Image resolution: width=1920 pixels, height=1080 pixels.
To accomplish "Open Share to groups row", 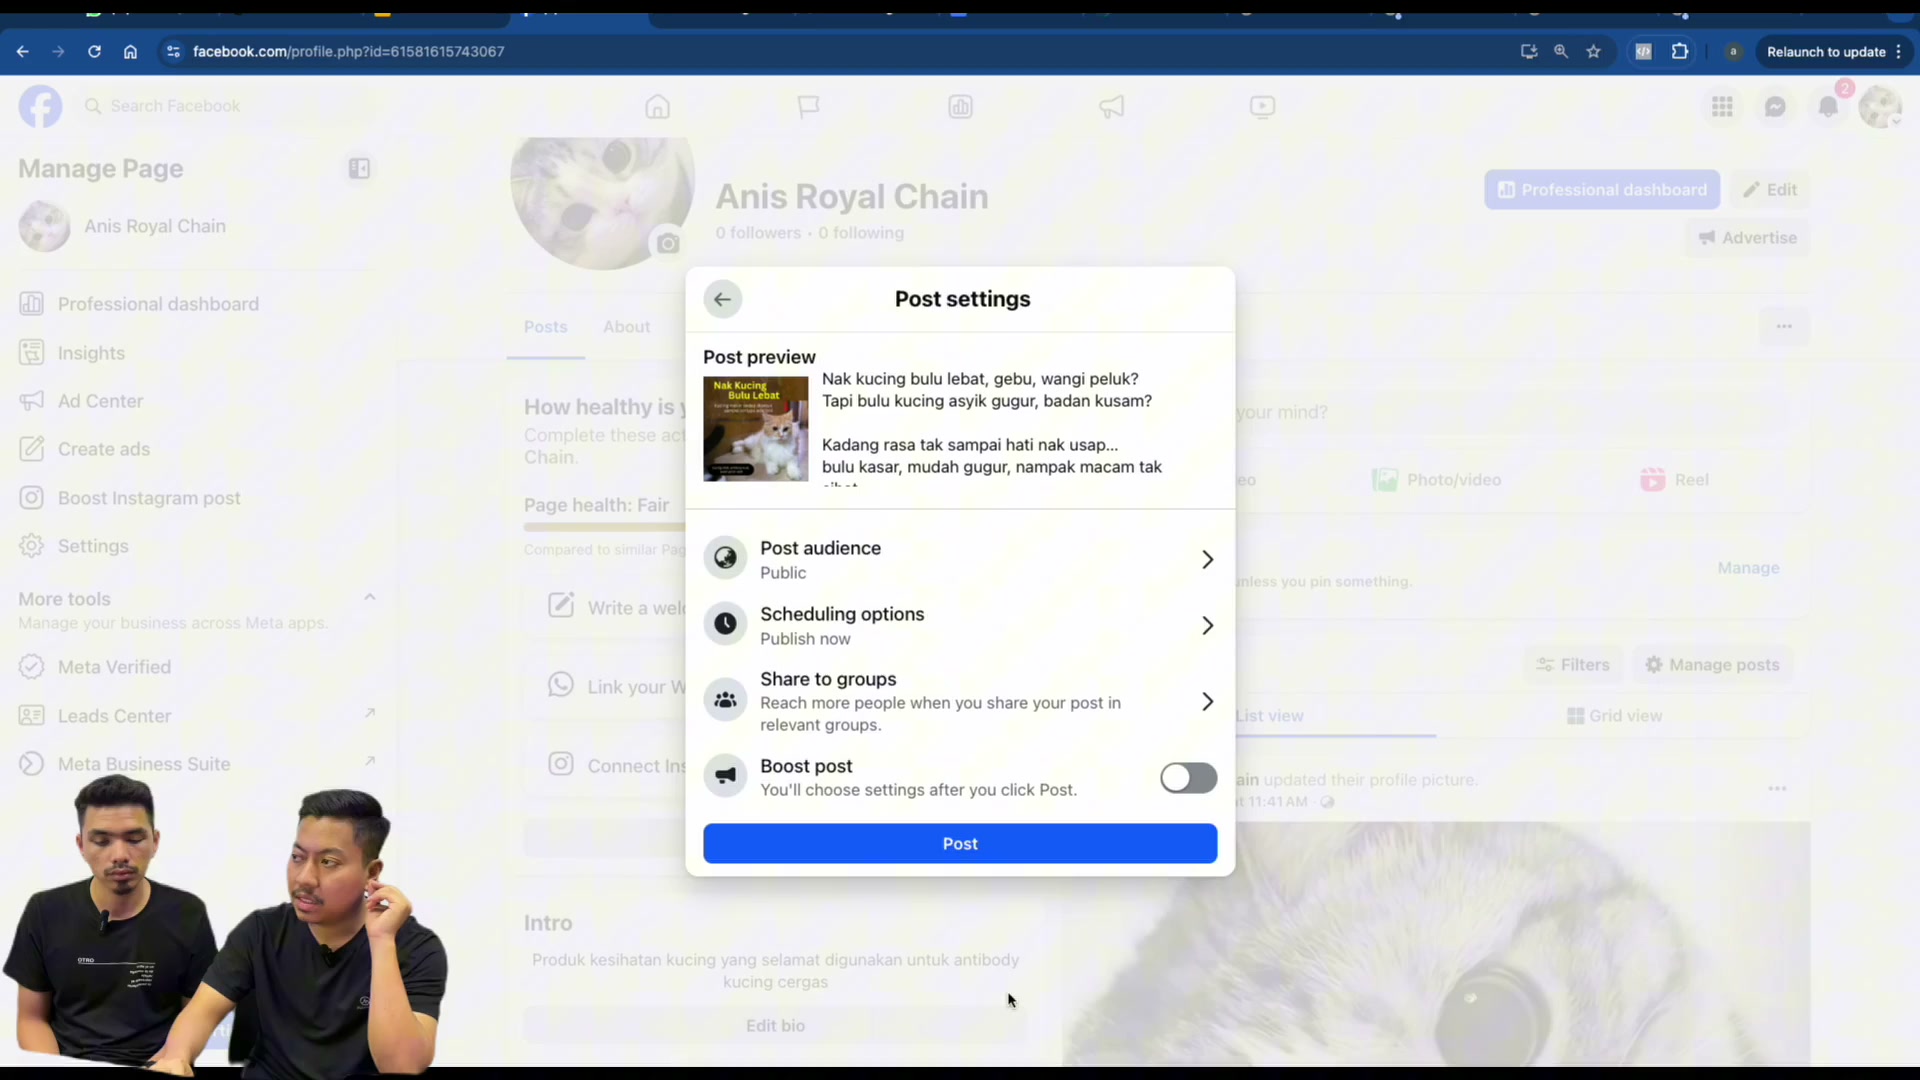I will (x=960, y=701).
